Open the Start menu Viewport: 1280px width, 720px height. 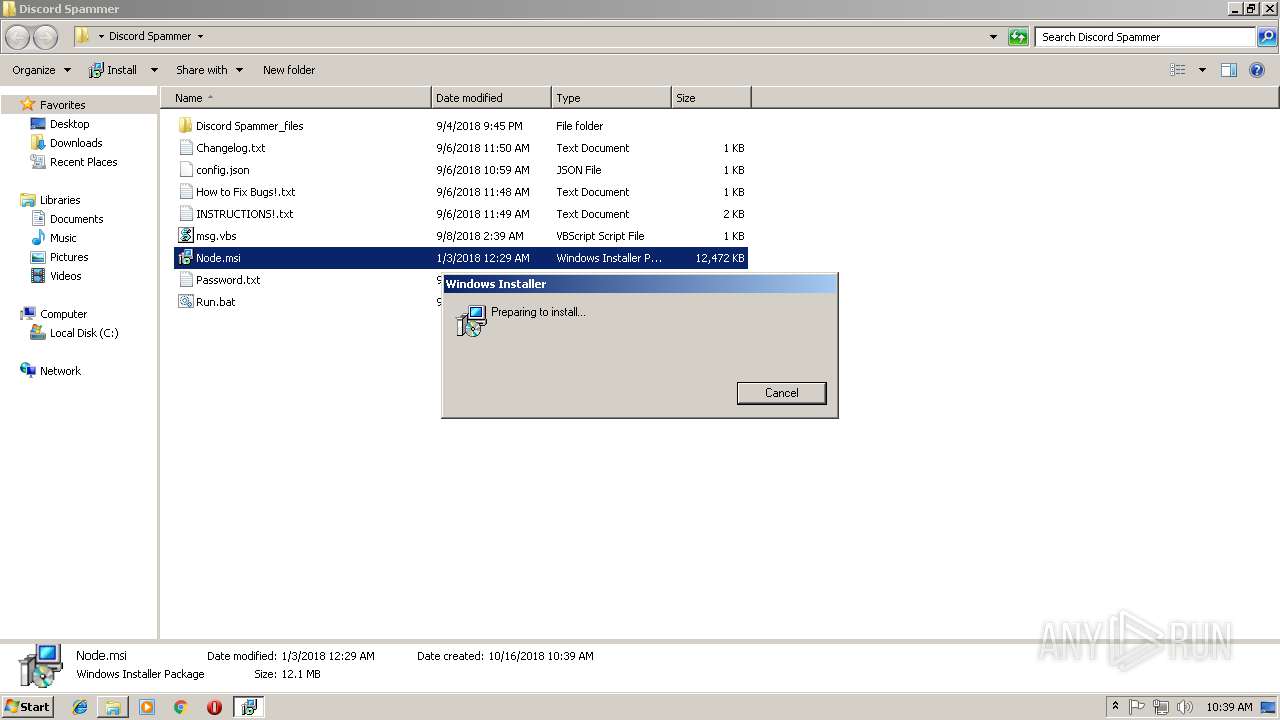coord(27,707)
